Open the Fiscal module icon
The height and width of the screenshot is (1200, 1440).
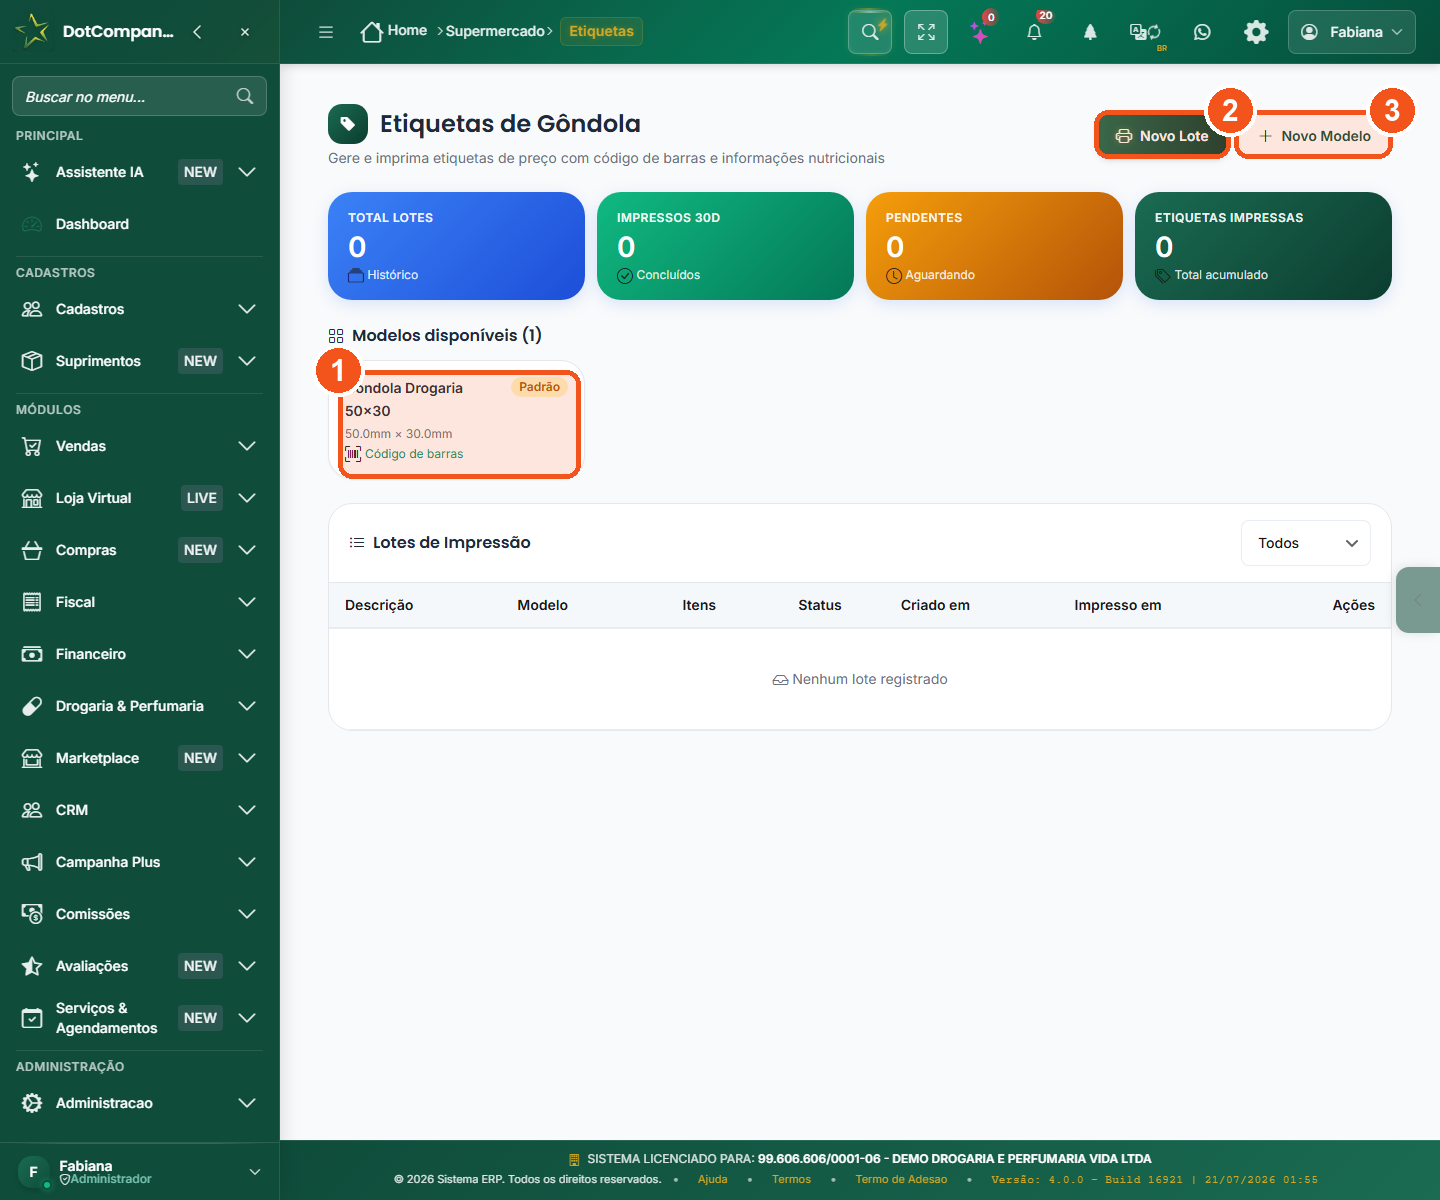(x=32, y=602)
